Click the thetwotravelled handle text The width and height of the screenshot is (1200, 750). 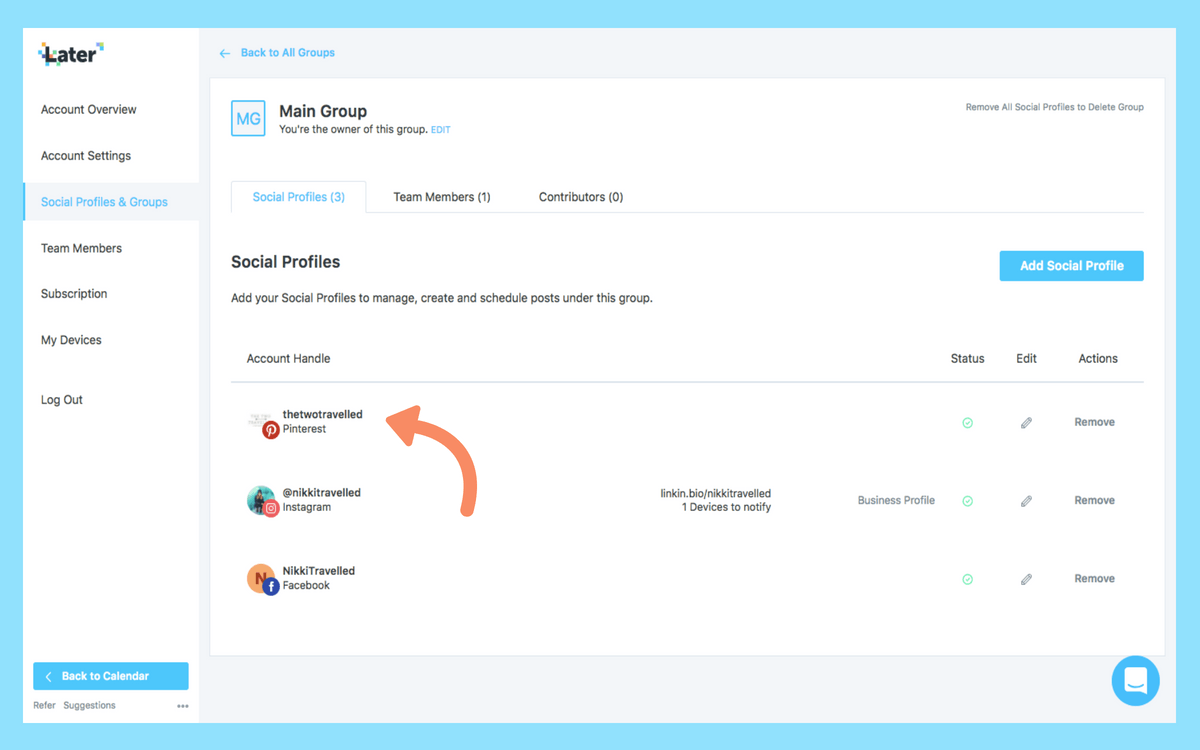click(323, 414)
